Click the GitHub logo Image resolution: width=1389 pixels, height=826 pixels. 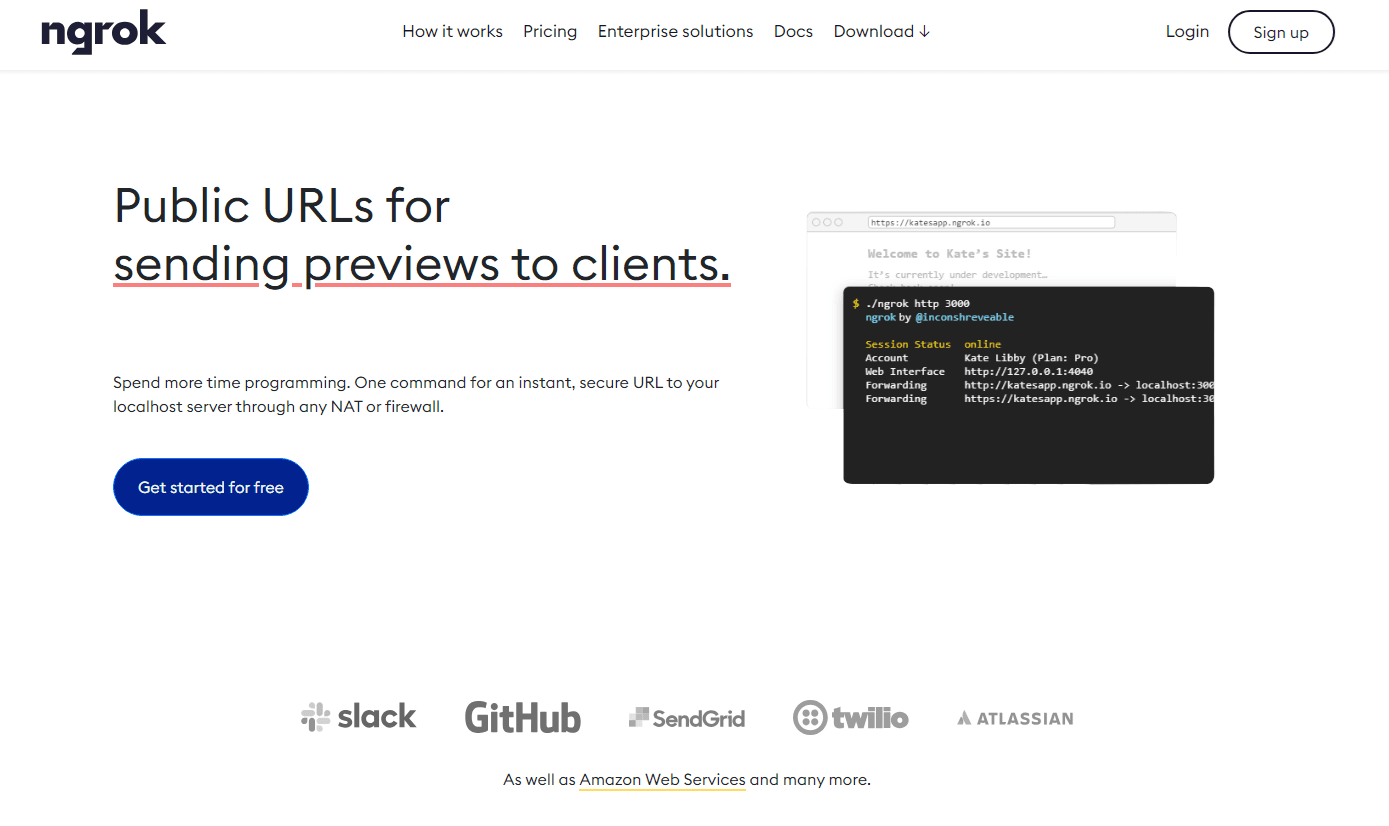522,717
